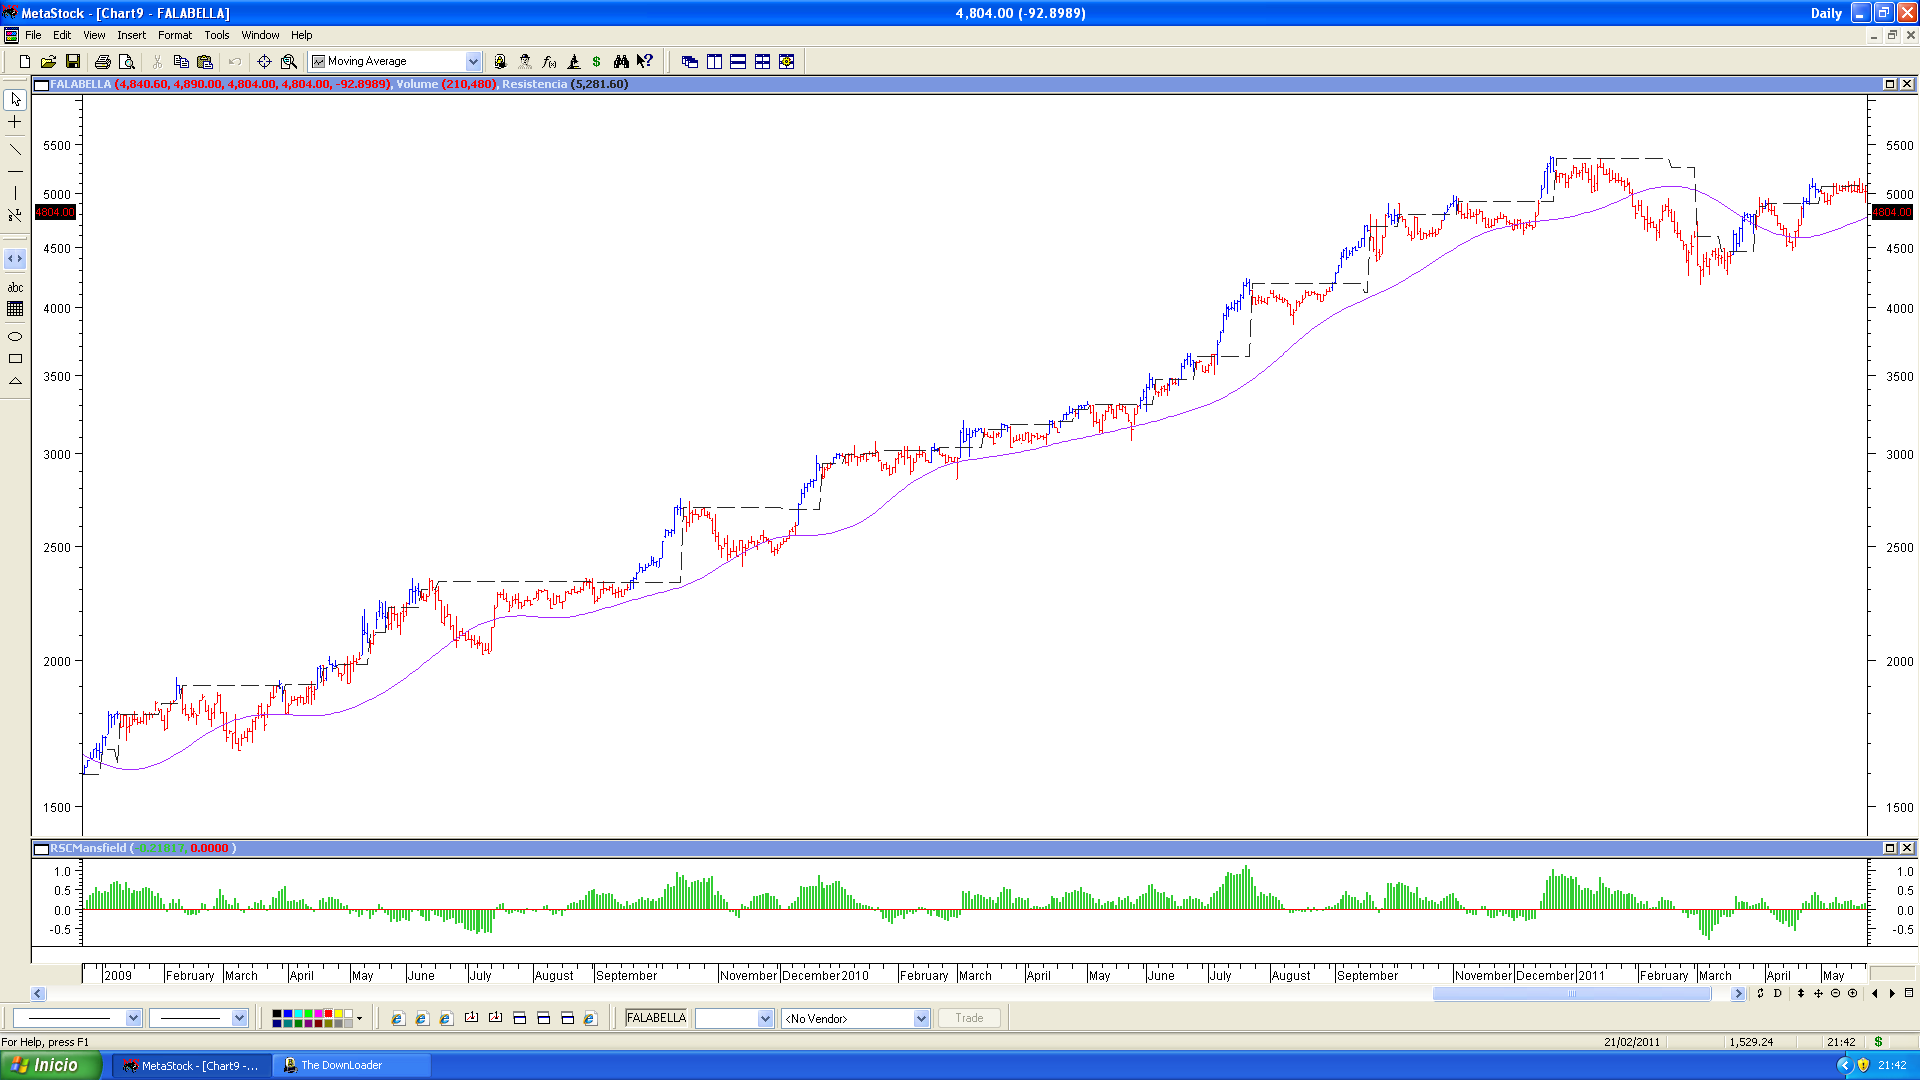This screenshot has width=1920, height=1080.
Task: Tile windows in columns icon
Action: tap(714, 62)
